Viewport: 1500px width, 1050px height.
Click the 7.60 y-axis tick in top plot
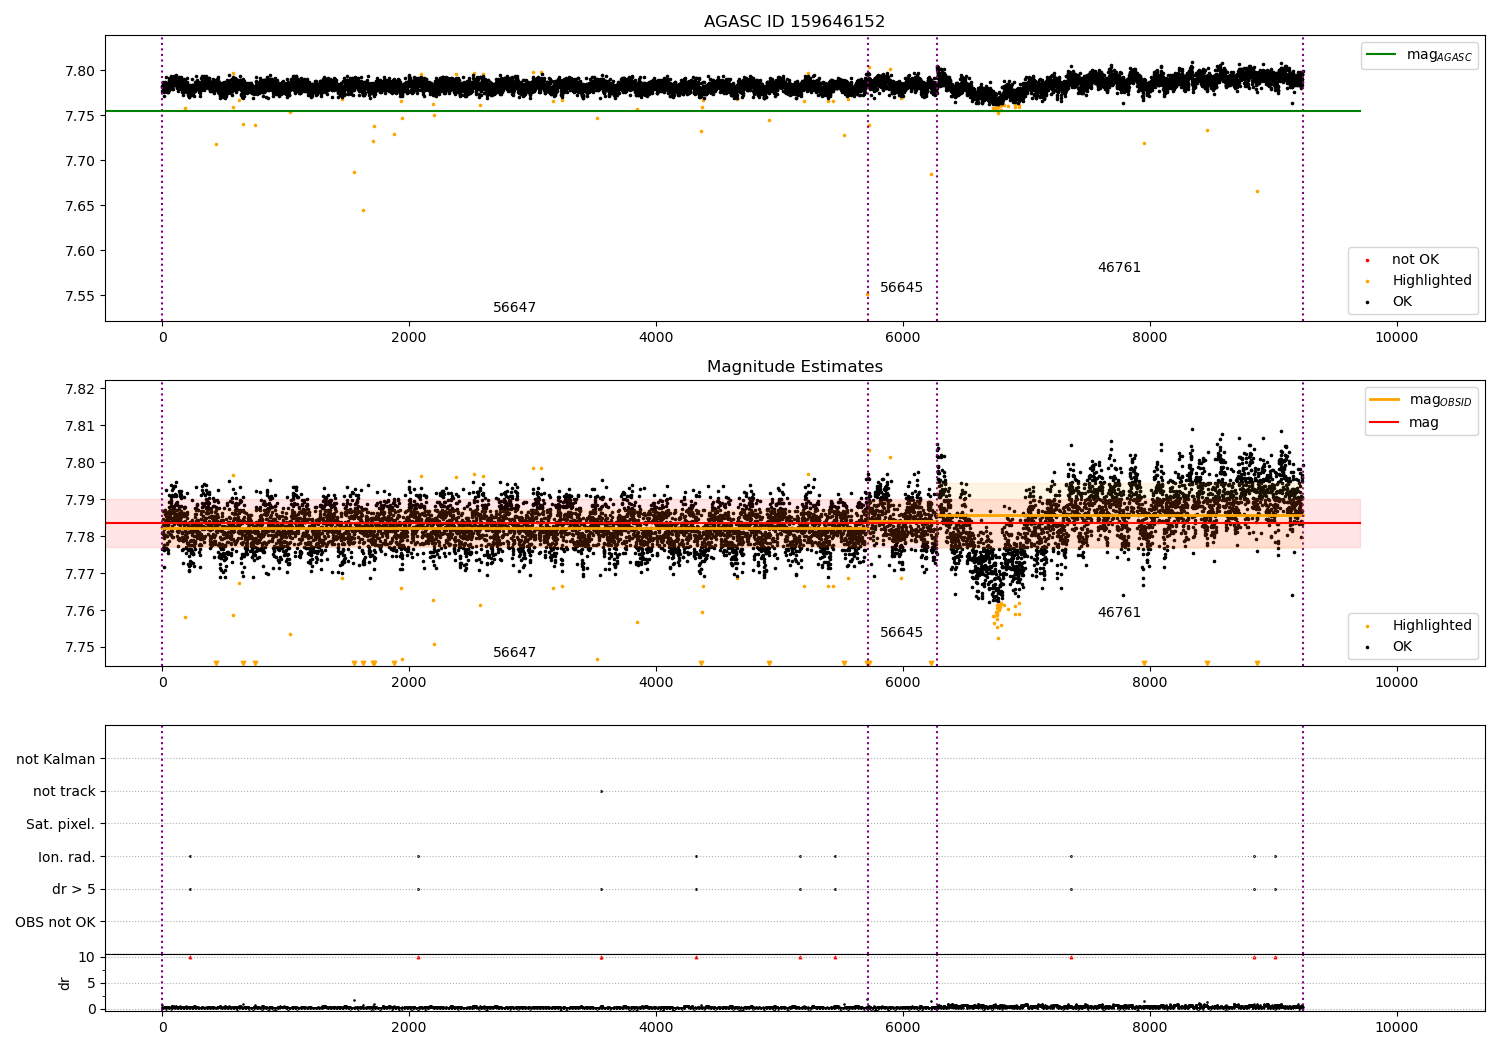[x=80, y=251]
